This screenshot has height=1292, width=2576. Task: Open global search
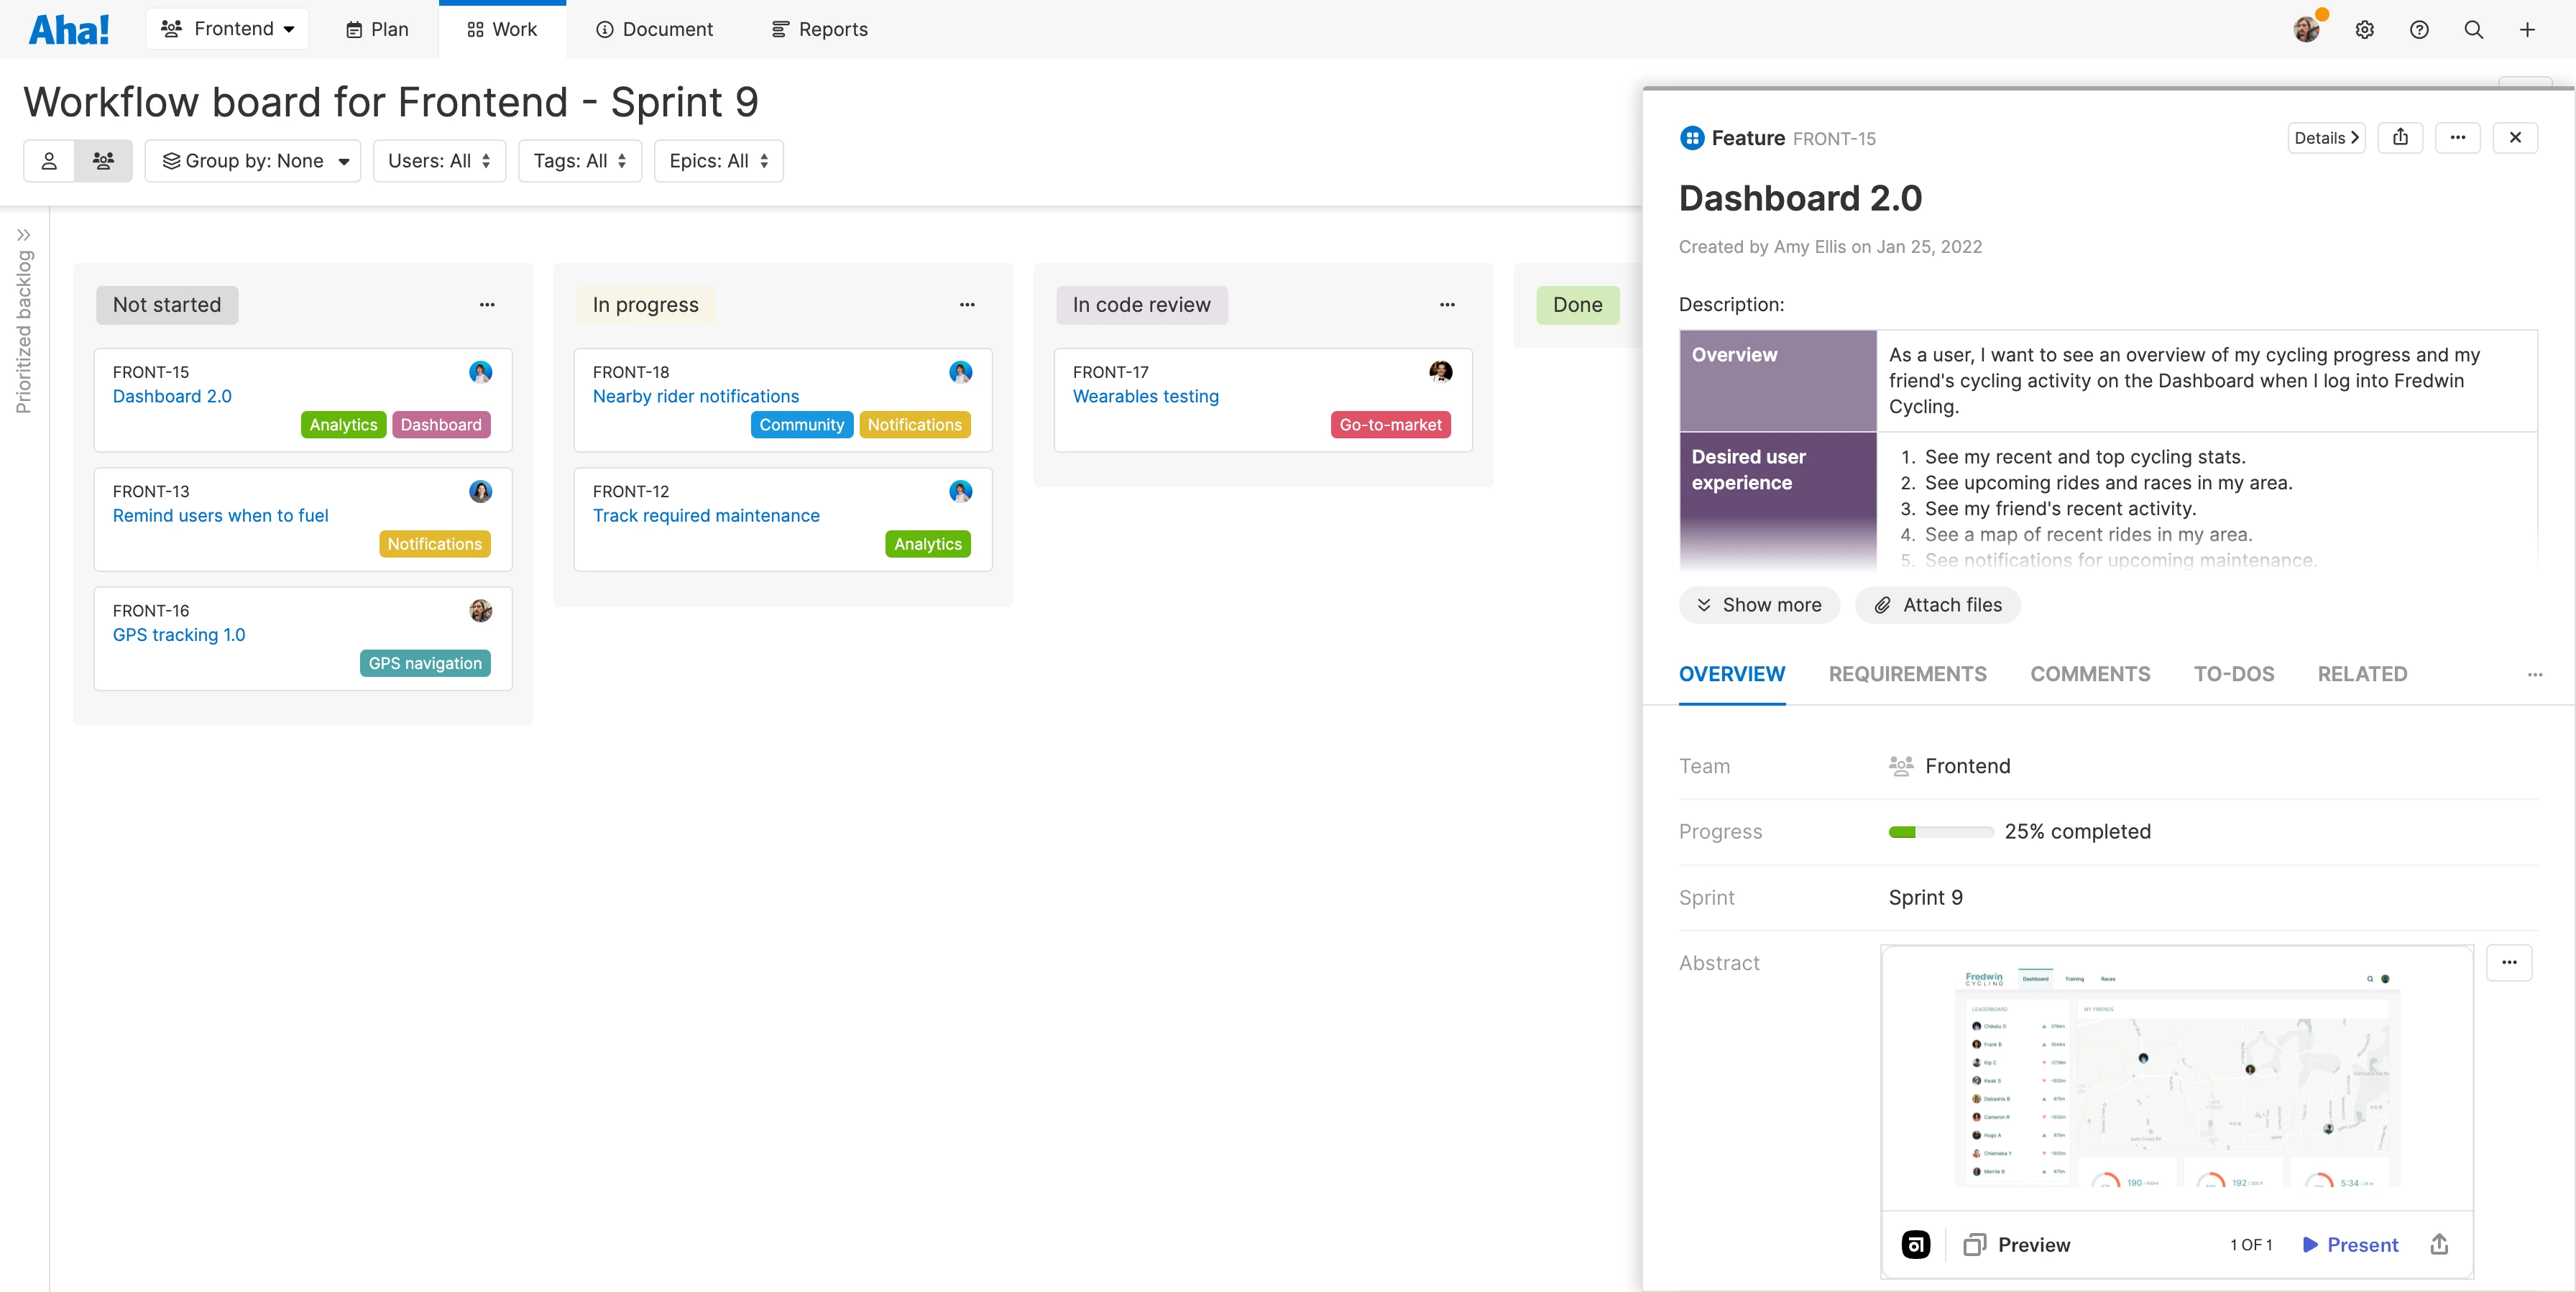click(x=2472, y=29)
